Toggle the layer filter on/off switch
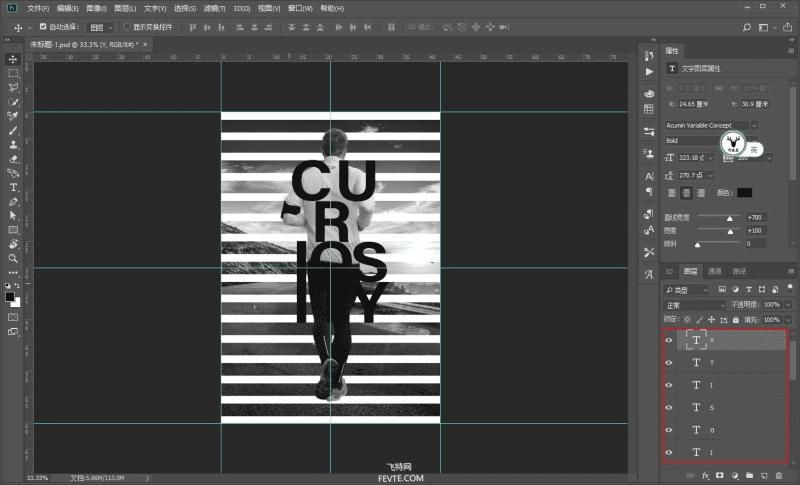Image resolution: width=800 pixels, height=485 pixels. point(789,289)
